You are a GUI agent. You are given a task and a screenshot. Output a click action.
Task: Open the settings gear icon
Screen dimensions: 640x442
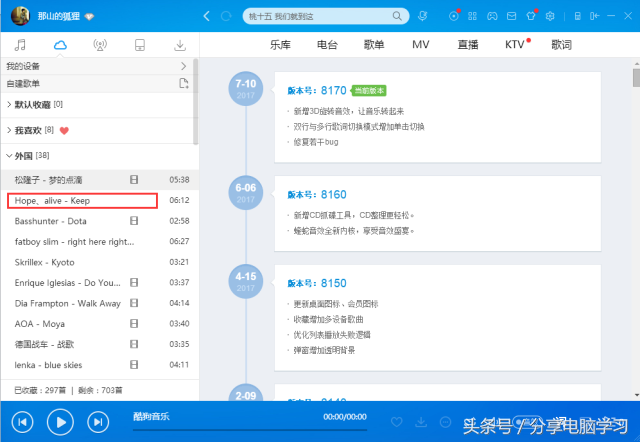point(550,16)
